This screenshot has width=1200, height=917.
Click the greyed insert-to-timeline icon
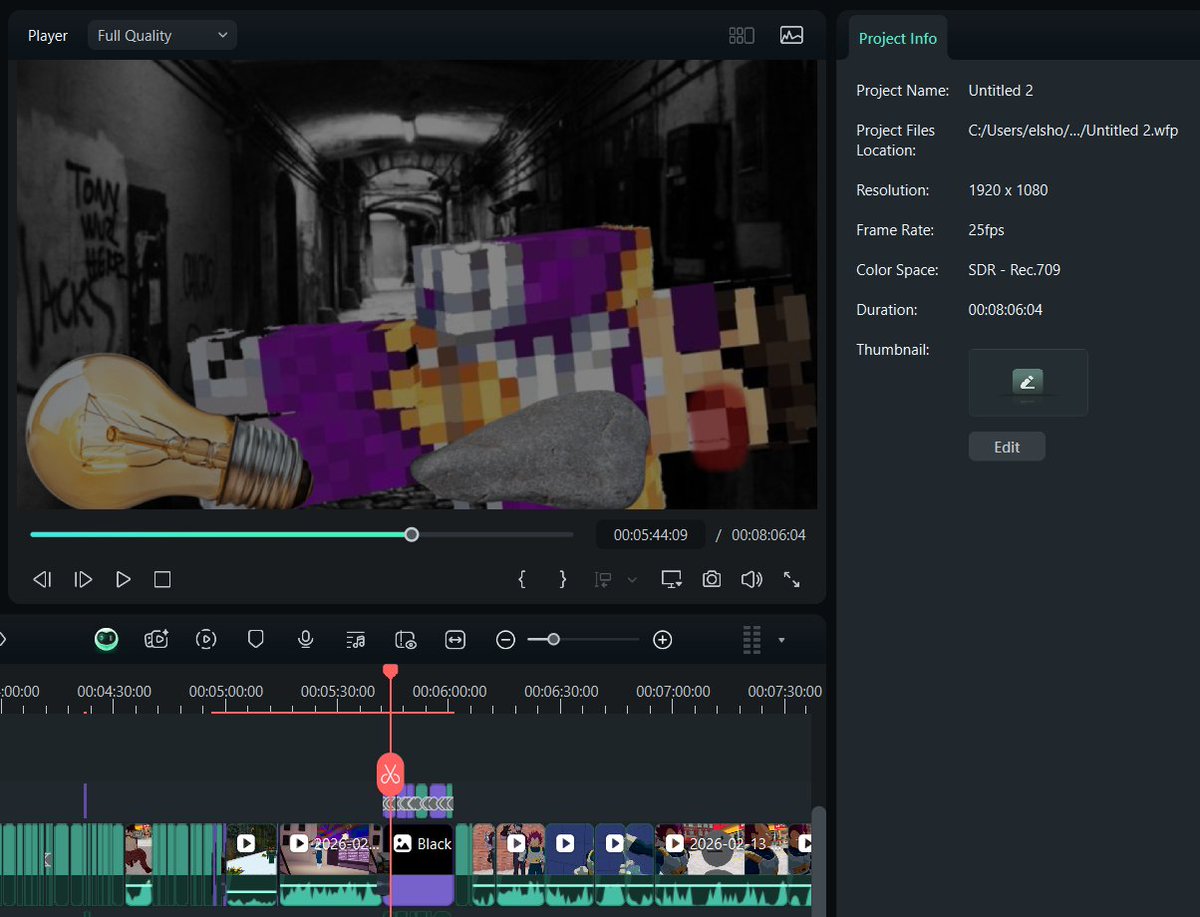click(x=603, y=579)
